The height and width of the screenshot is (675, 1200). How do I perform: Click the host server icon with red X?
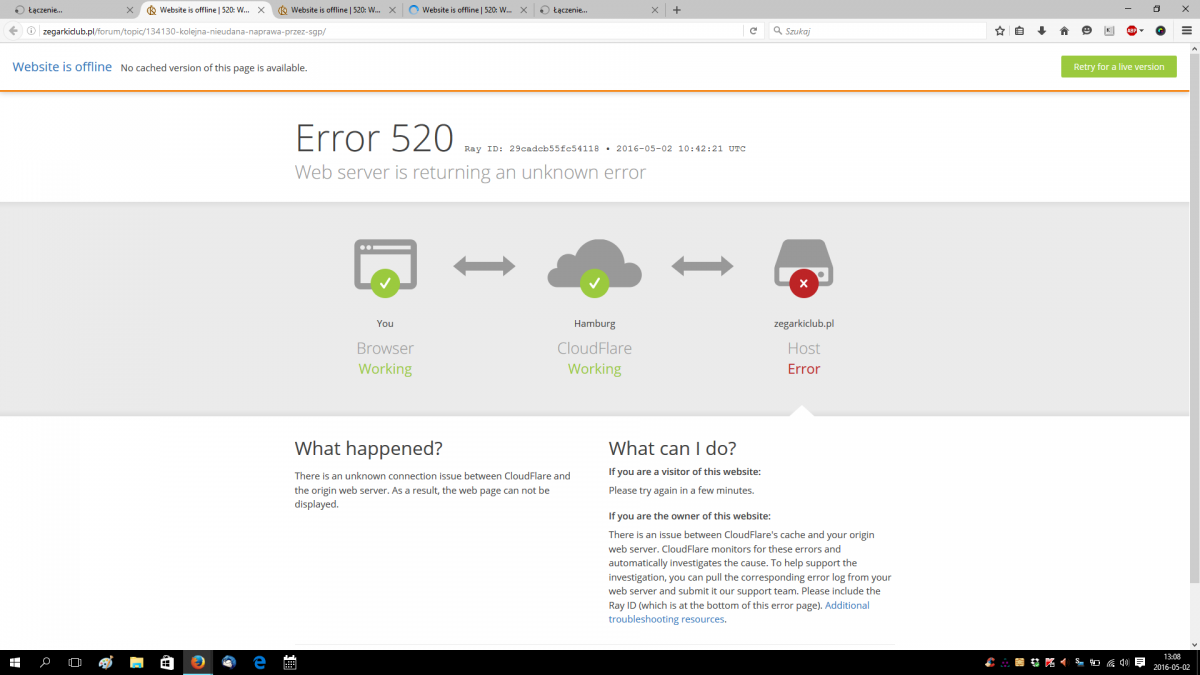coord(804,267)
